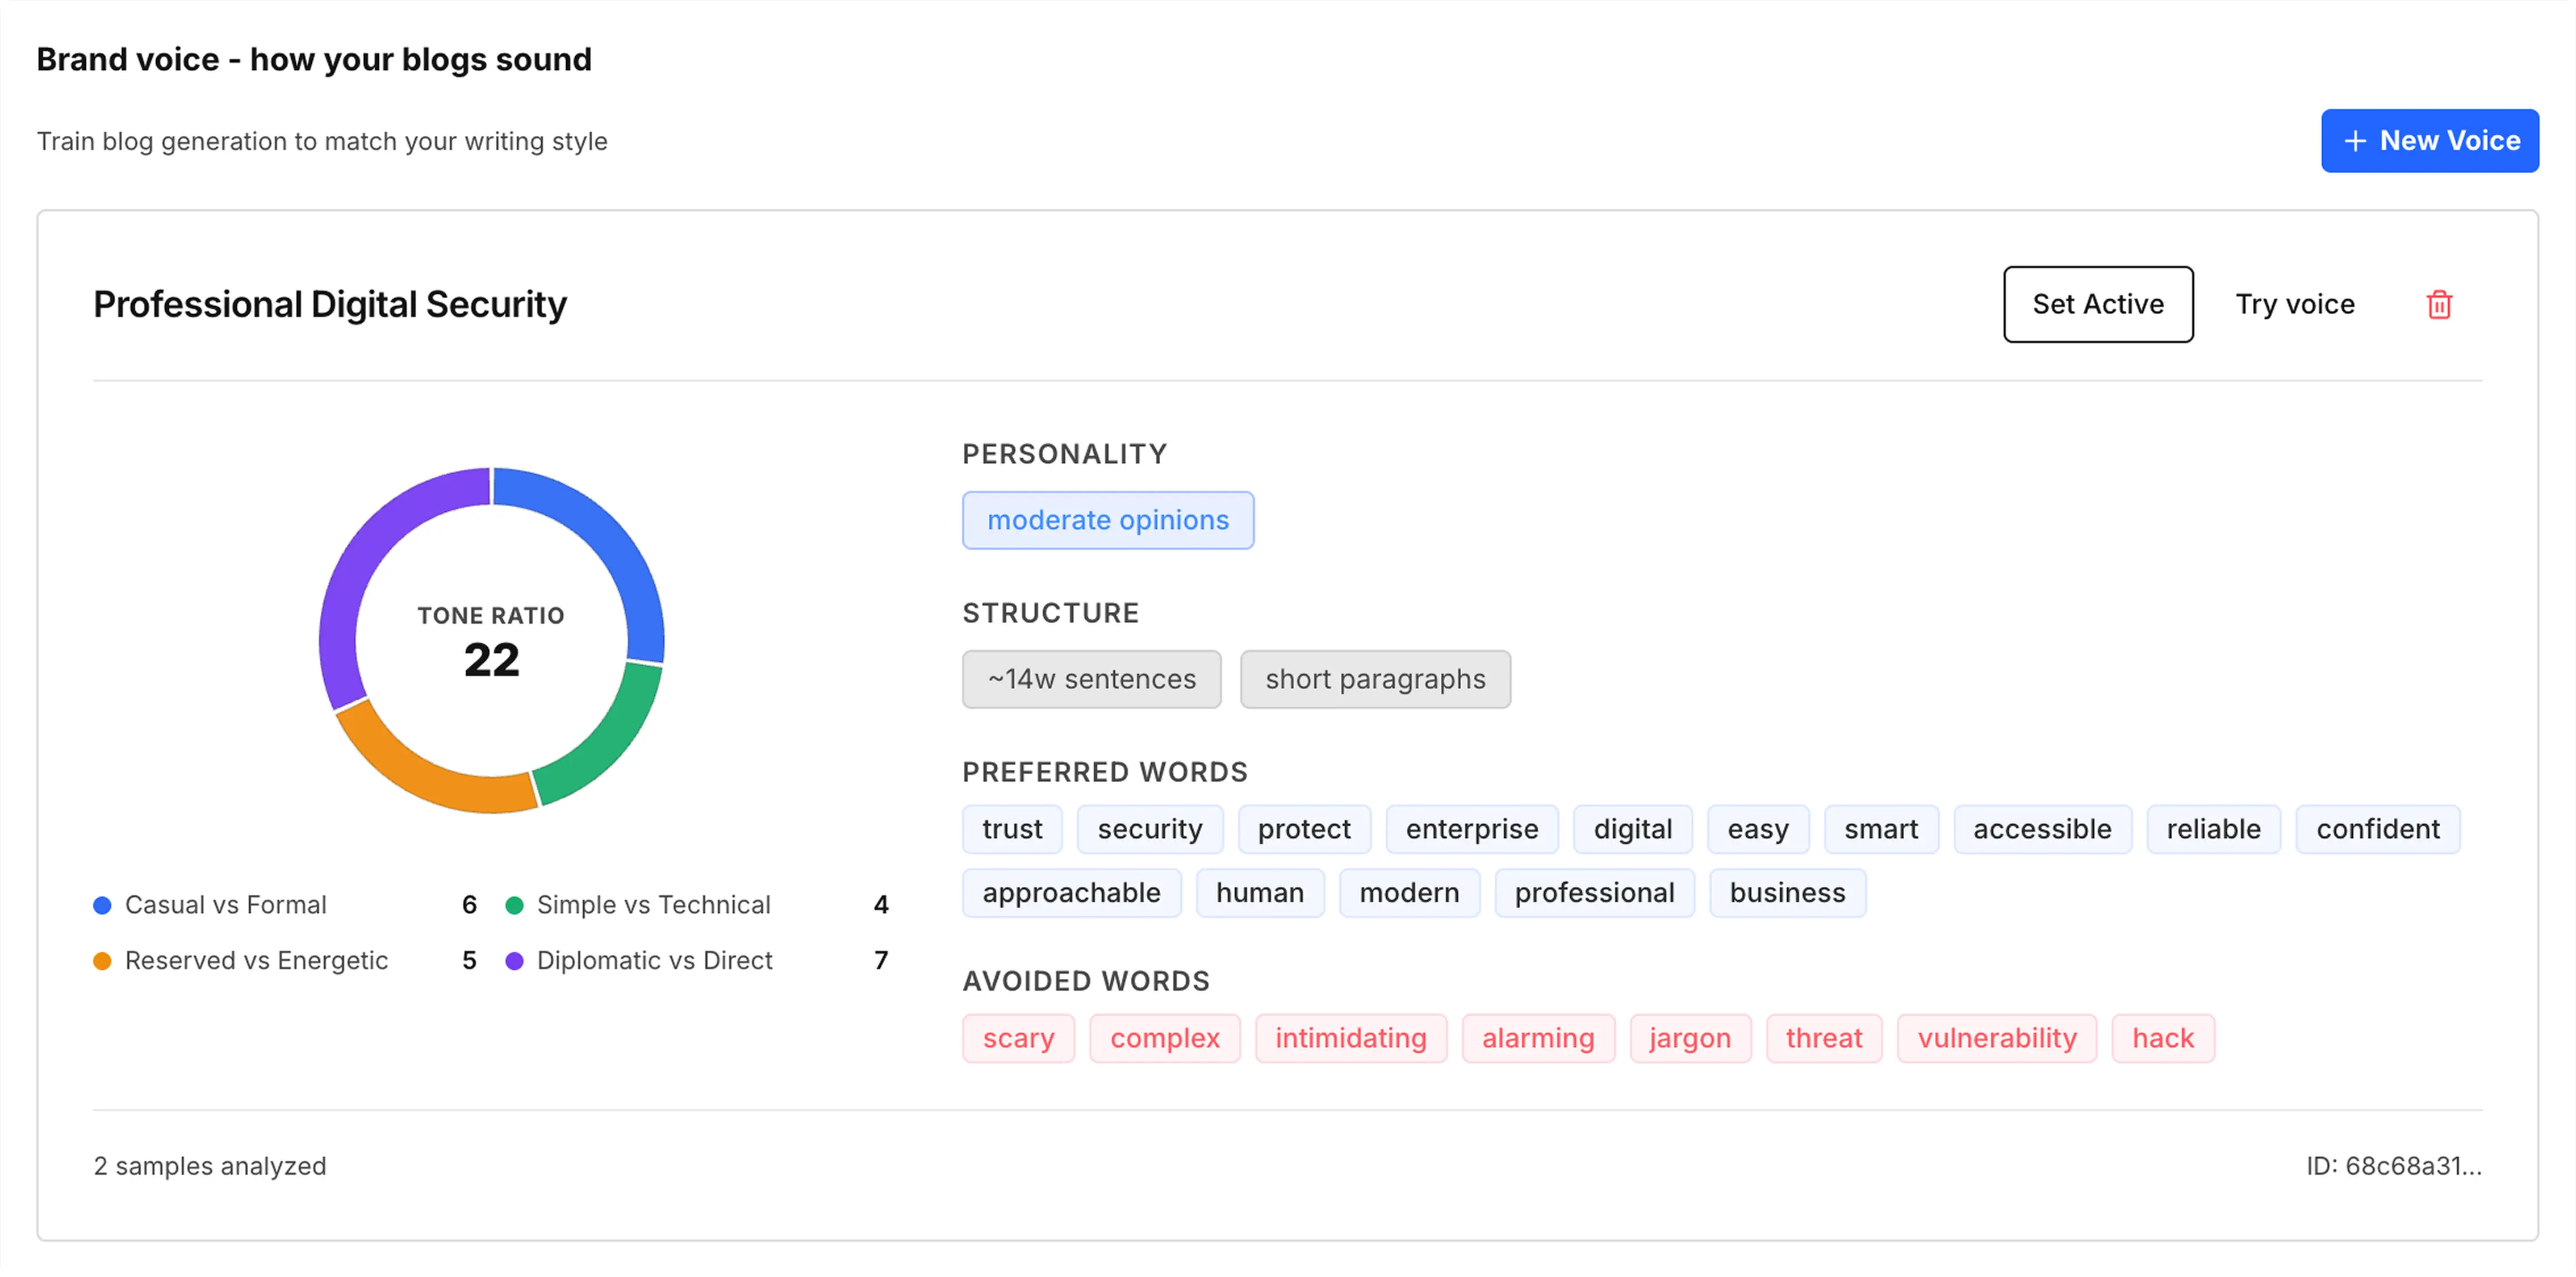This screenshot has height=1277, width=2576.
Task: Open Try voice for this profile
Action: coord(2295,304)
